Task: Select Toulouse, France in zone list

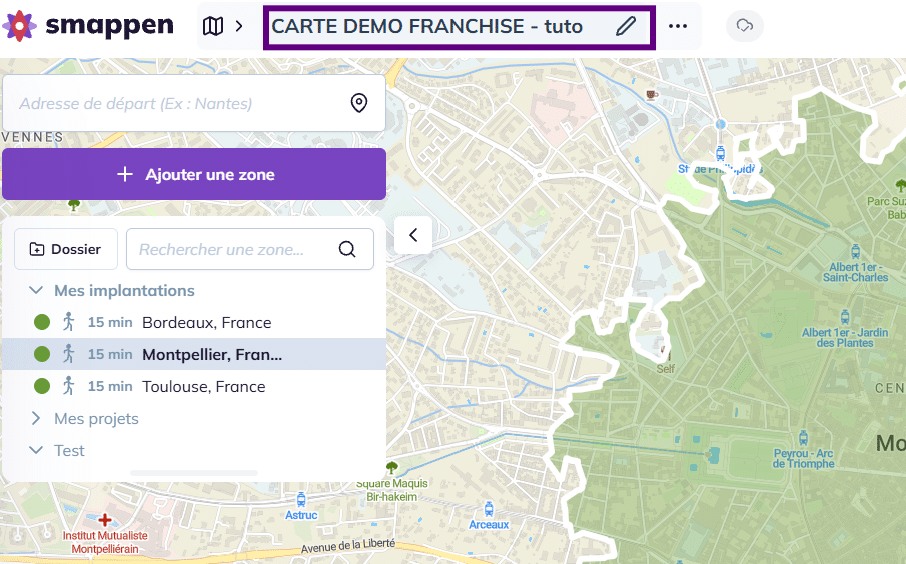Action: (204, 386)
